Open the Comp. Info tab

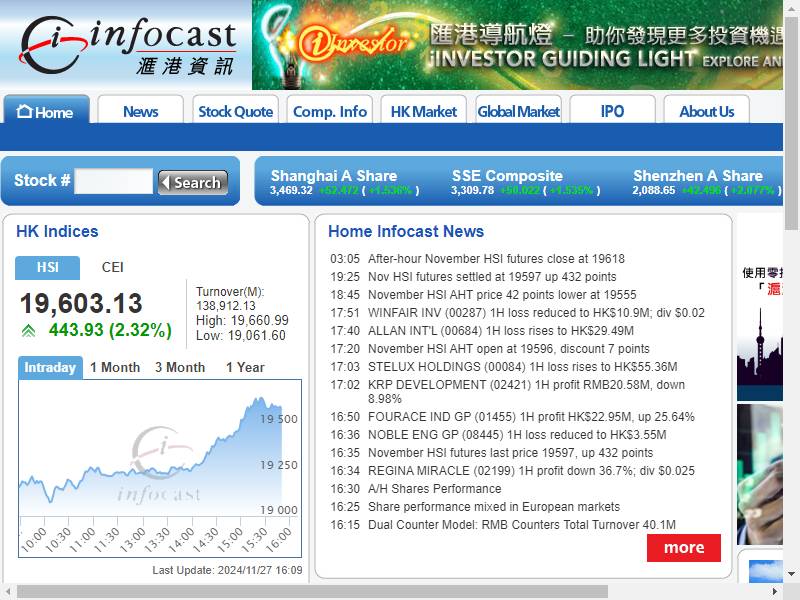click(x=330, y=110)
